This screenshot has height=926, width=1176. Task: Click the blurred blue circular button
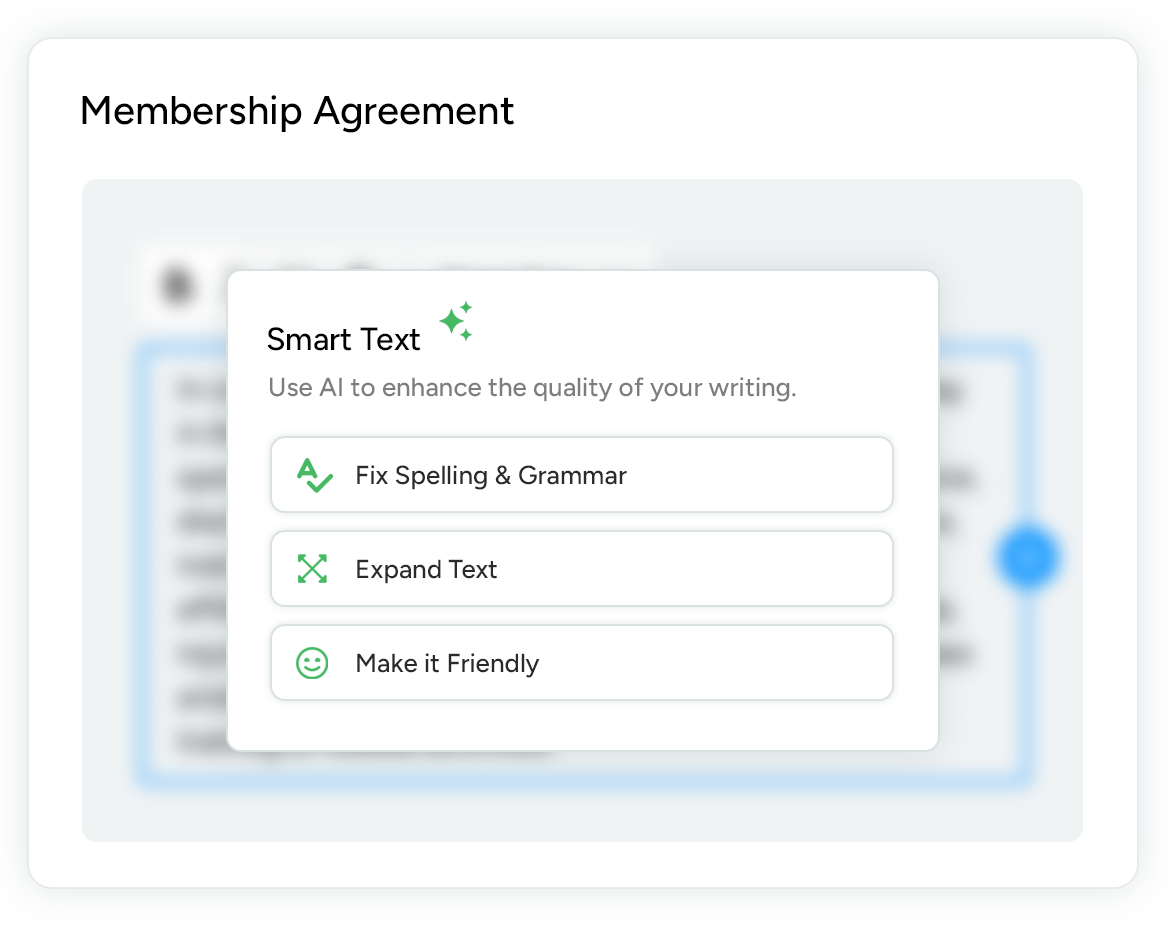point(1027,555)
